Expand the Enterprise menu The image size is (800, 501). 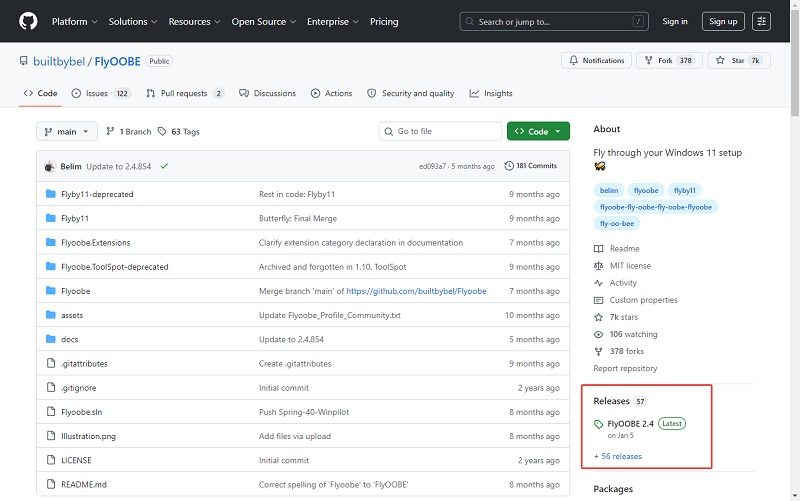[x=333, y=21]
